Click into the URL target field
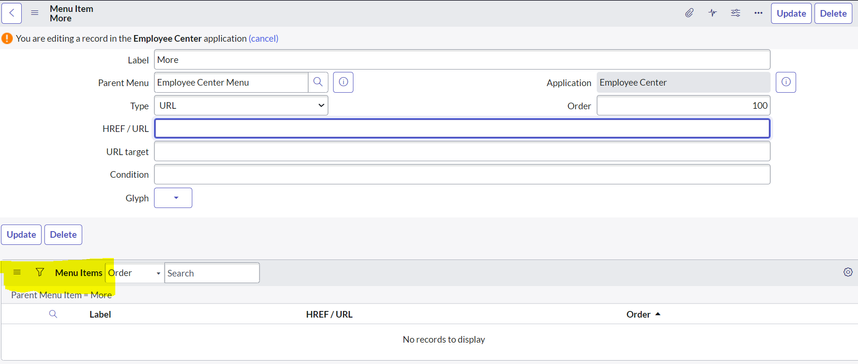 tap(462, 152)
